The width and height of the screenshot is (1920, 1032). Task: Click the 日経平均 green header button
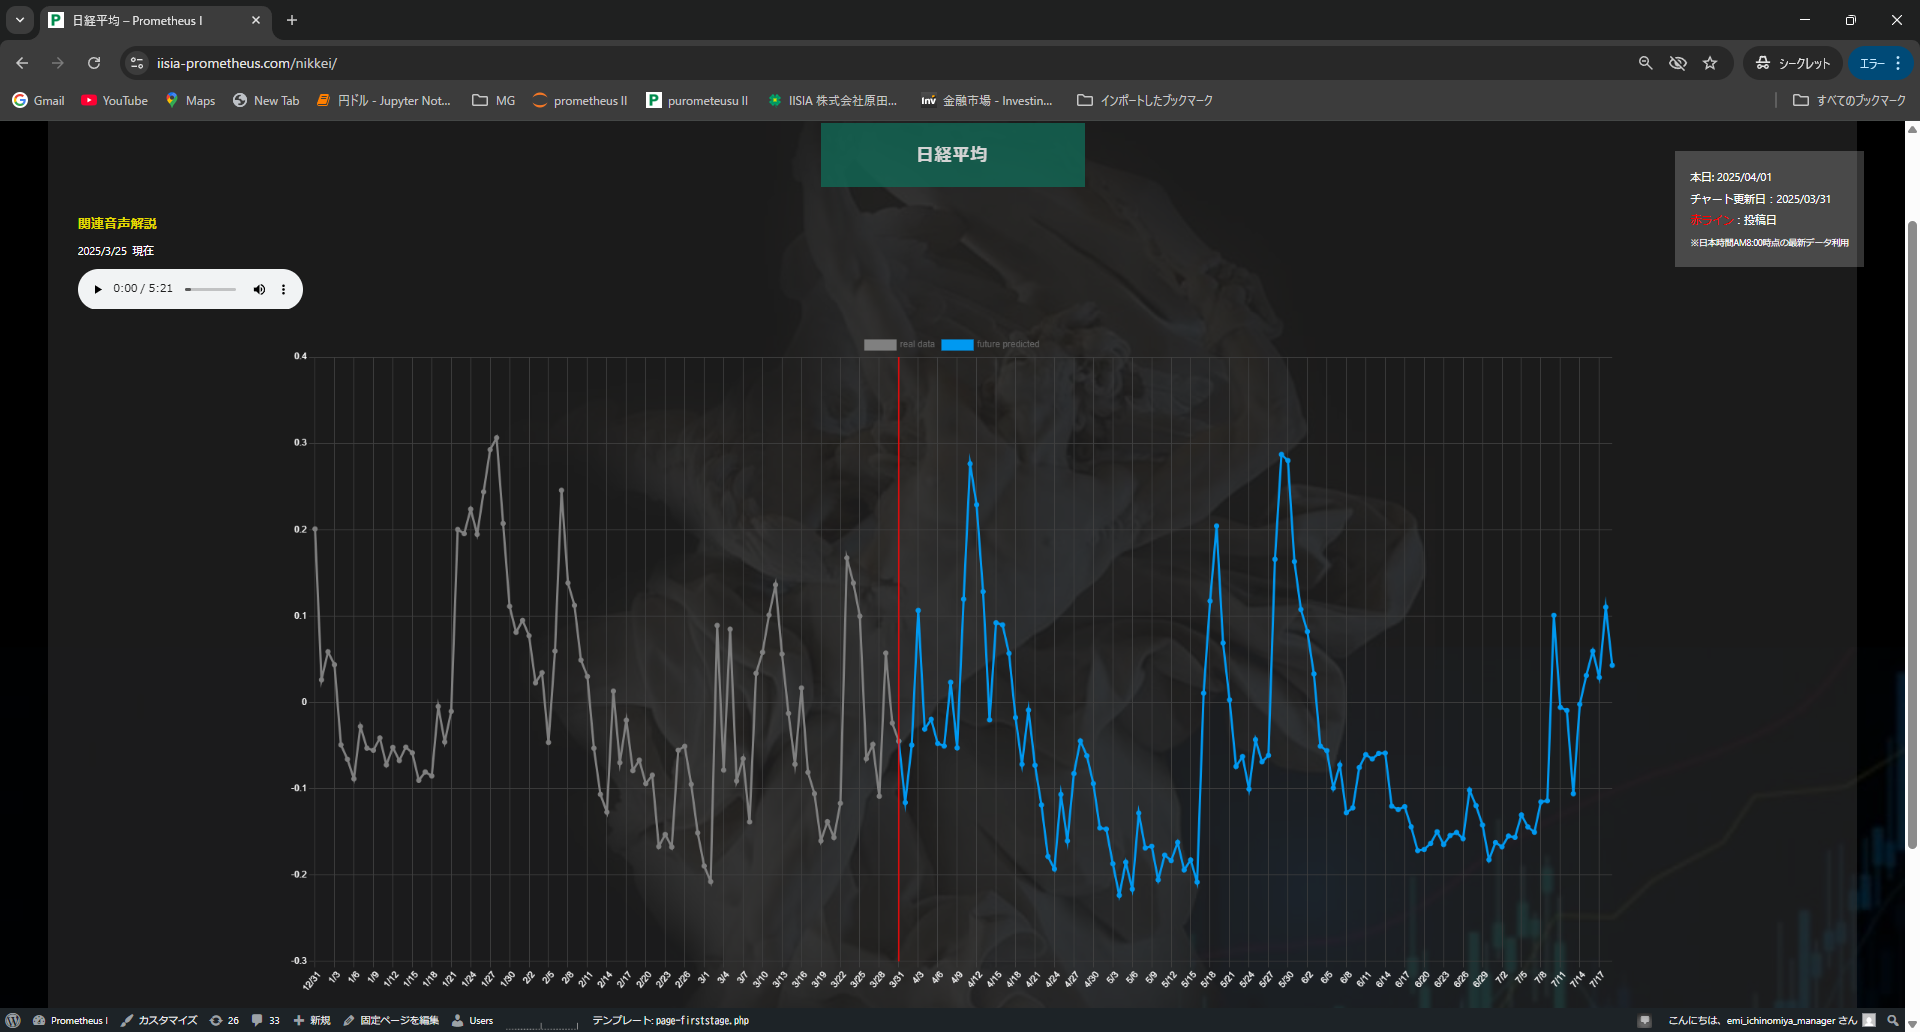[952, 155]
